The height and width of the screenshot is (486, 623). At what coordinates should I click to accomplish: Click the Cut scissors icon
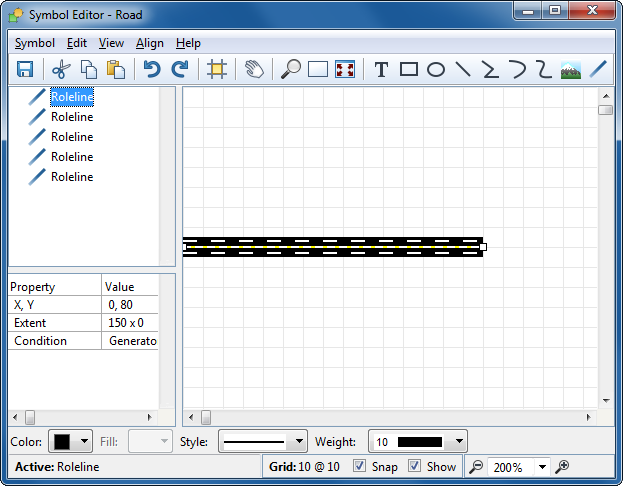tap(61, 69)
